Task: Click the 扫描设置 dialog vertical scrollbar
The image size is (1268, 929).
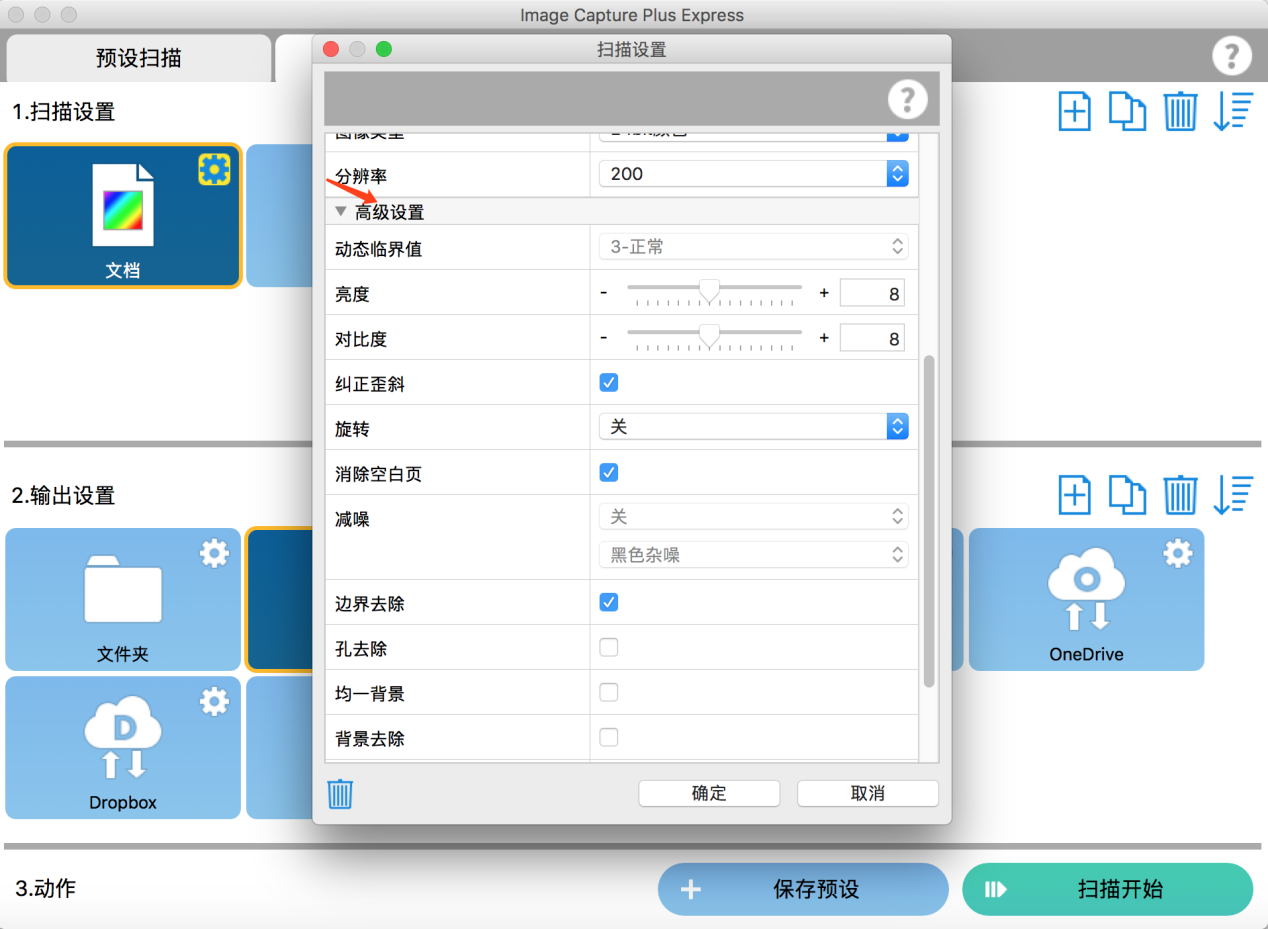Action: pyautogui.click(x=929, y=520)
